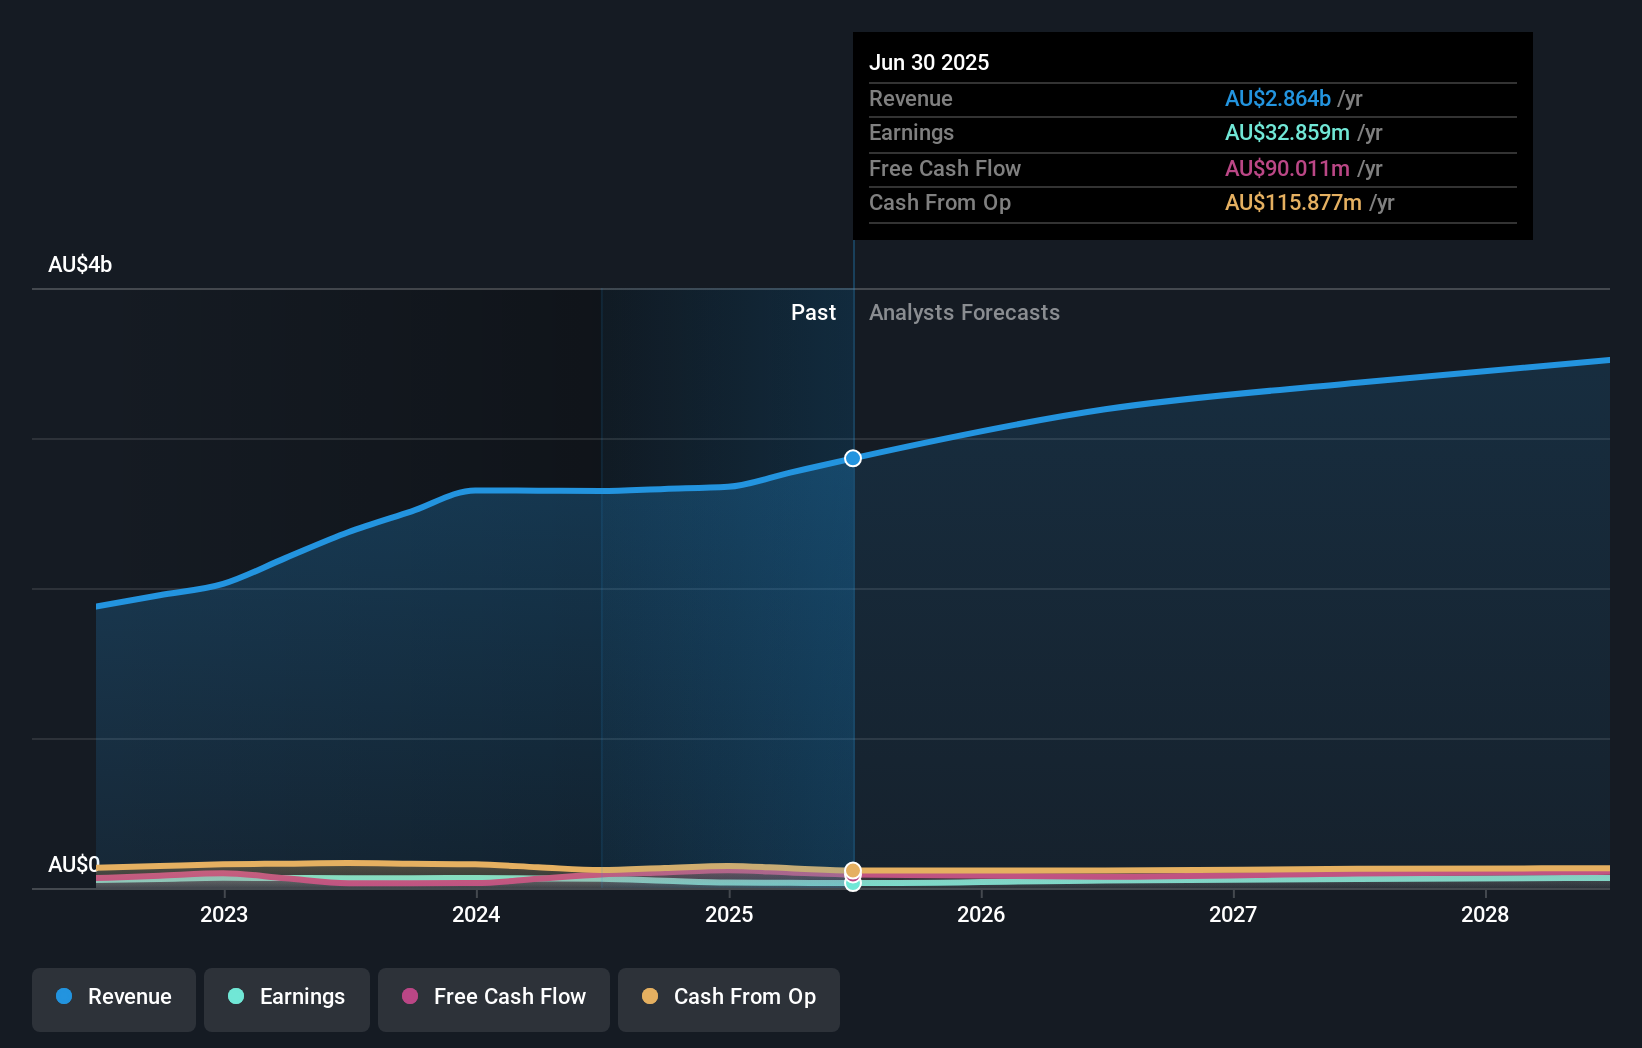Click the blue Revenue legend dot
The image size is (1642, 1048).
pos(62,997)
